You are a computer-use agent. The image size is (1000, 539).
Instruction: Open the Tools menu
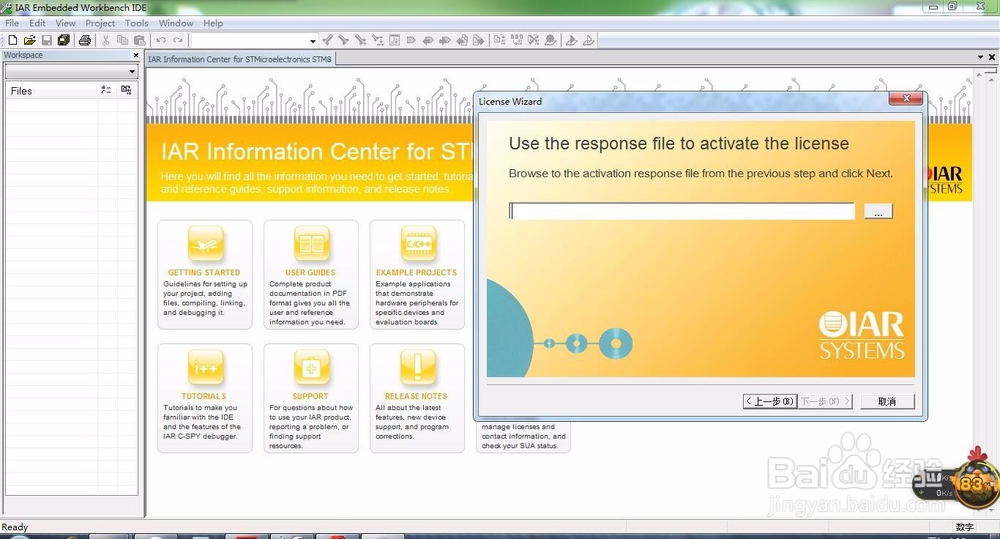click(136, 23)
